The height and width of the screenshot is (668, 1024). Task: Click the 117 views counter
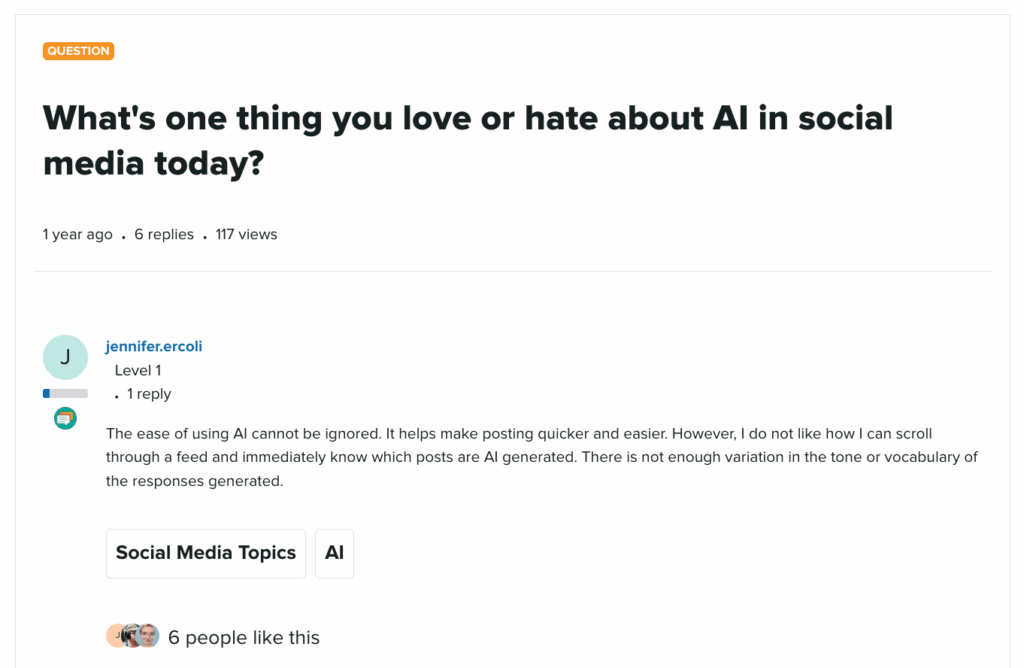tap(246, 234)
